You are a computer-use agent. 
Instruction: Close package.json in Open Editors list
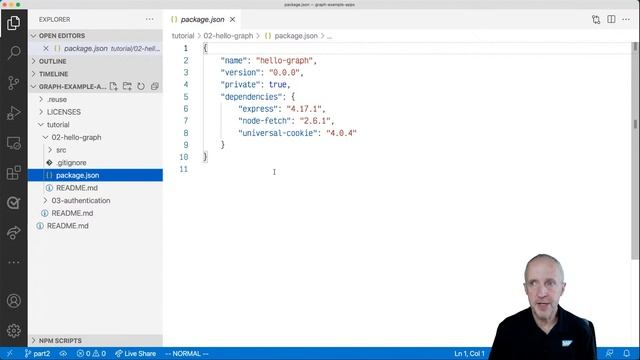click(46, 48)
